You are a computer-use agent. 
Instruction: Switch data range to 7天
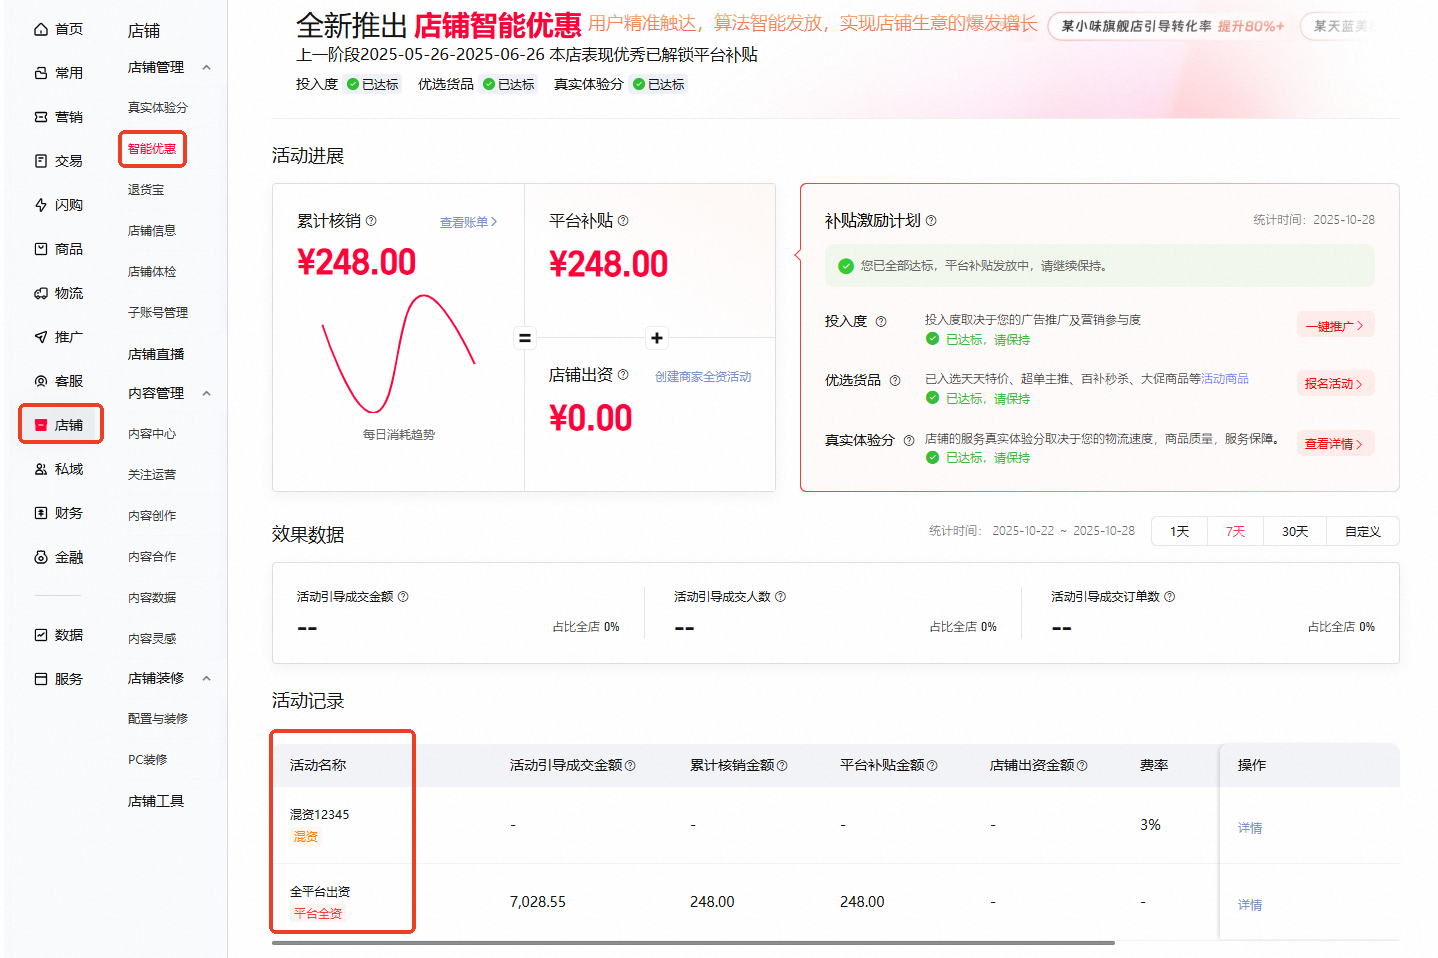(x=1236, y=532)
